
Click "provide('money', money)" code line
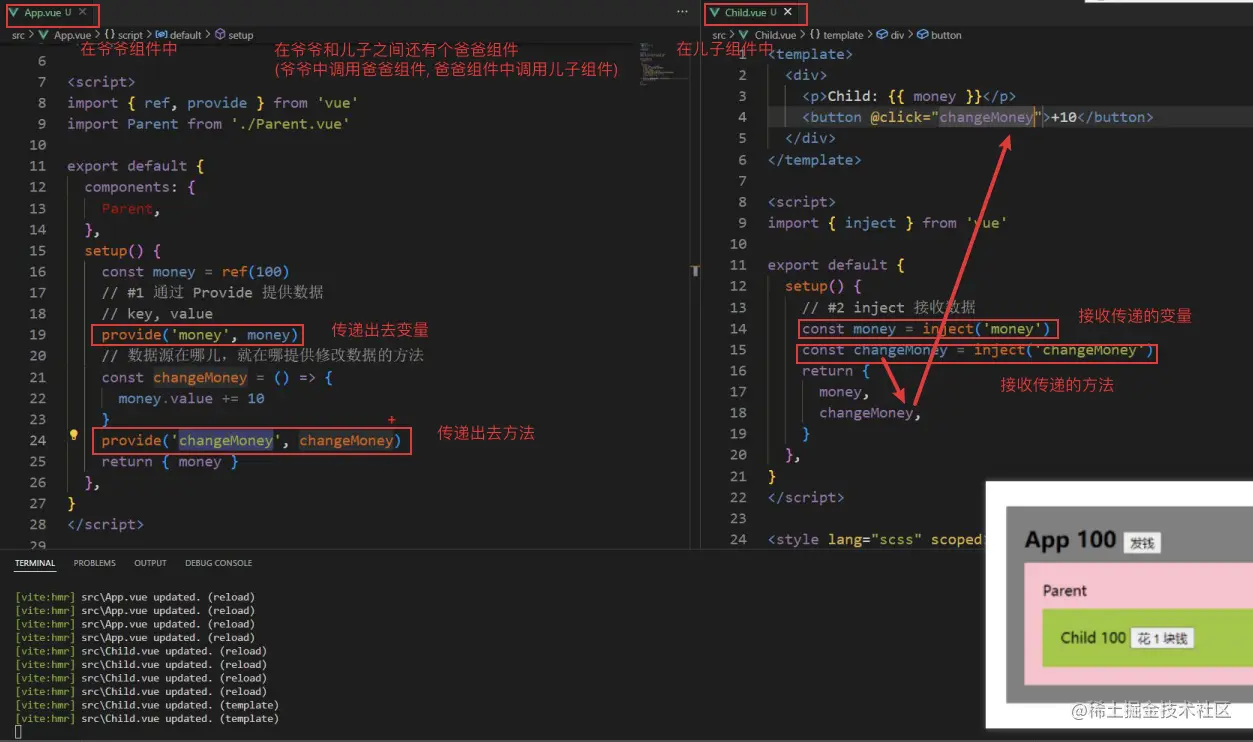199,335
